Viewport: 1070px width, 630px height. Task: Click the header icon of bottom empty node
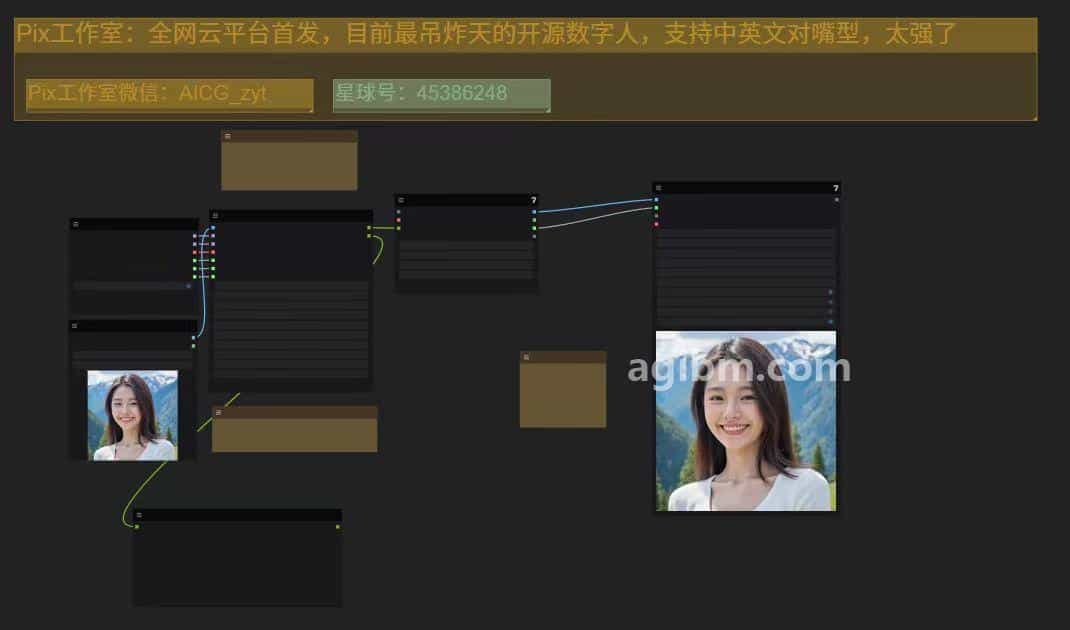point(139,515)
